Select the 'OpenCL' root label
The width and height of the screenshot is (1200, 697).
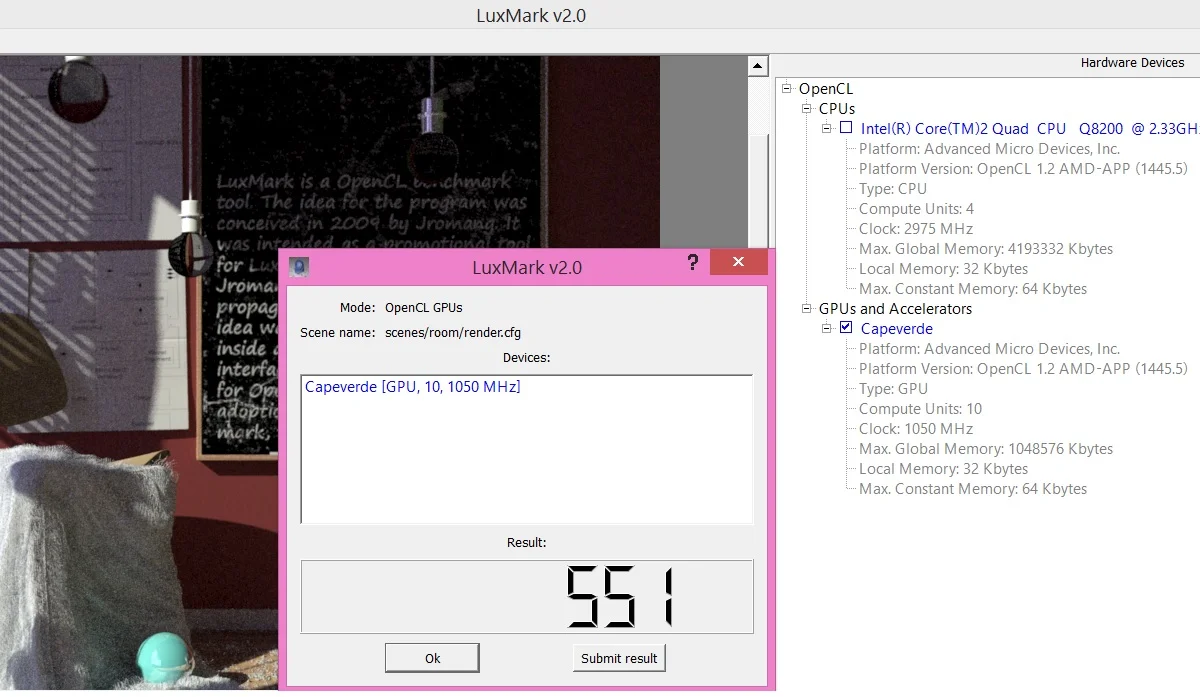tap(826, 89)
